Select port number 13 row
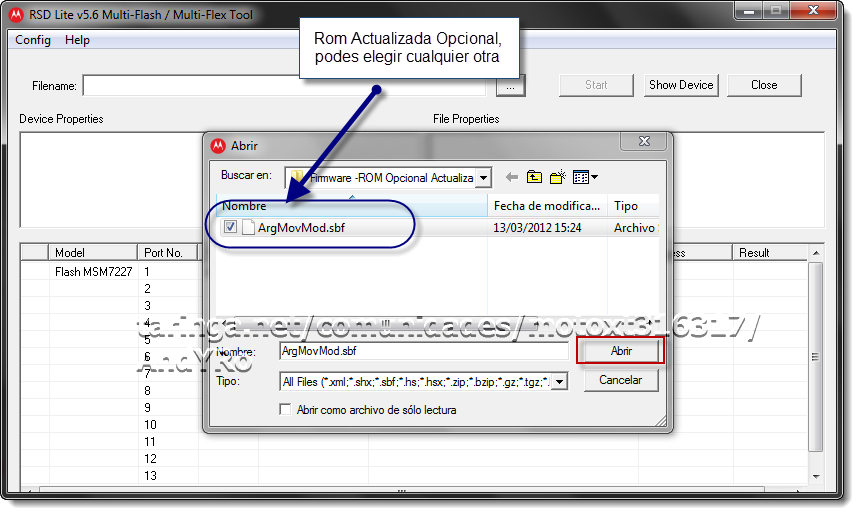Screen dimensions: 859x515 tap(150, 476)
